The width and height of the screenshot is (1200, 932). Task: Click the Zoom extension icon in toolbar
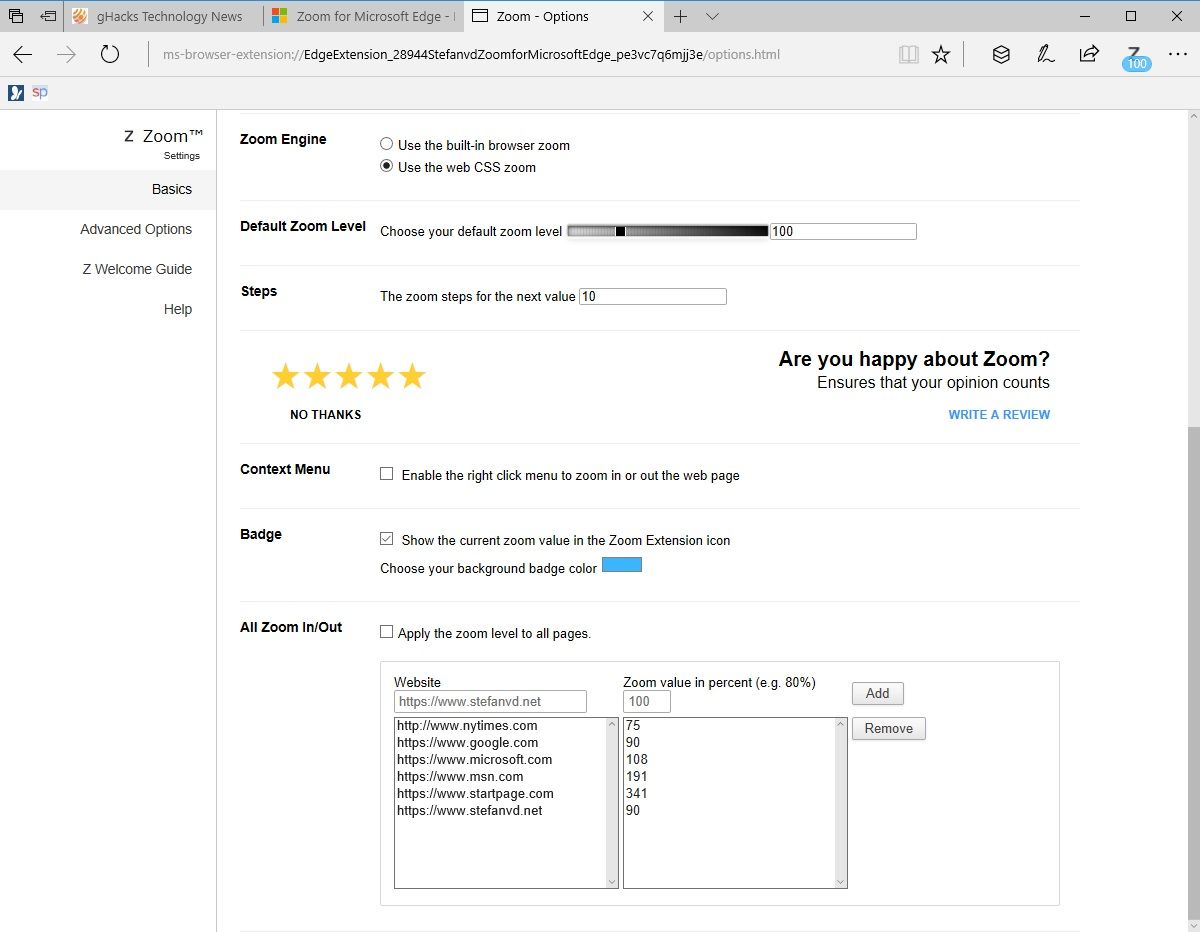click(x=1134, y=56)
